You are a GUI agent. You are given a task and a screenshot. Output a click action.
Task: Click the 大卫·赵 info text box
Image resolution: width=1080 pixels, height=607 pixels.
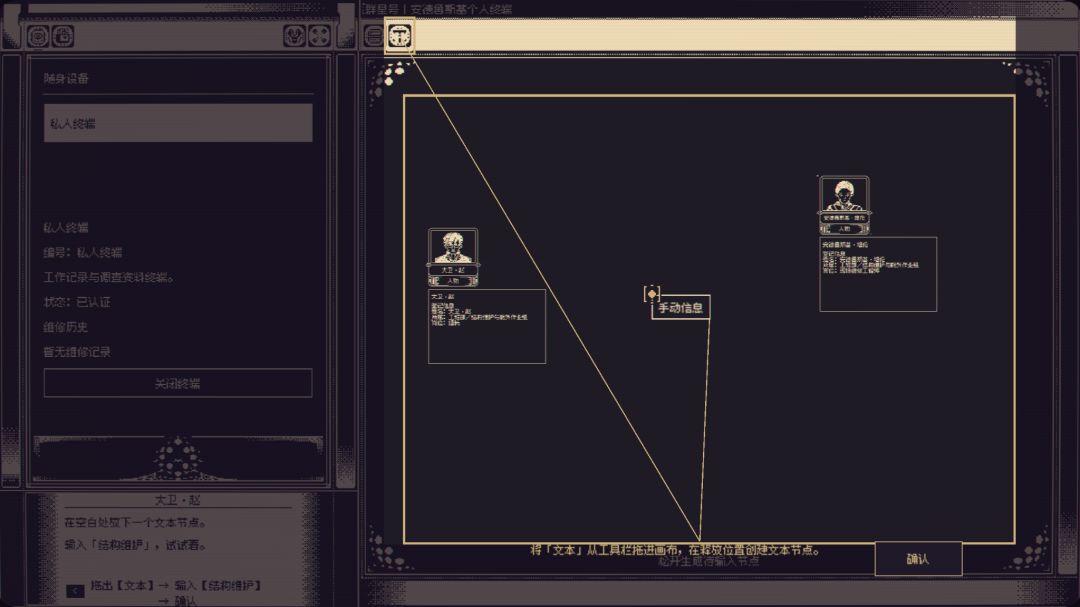(487, 326)
